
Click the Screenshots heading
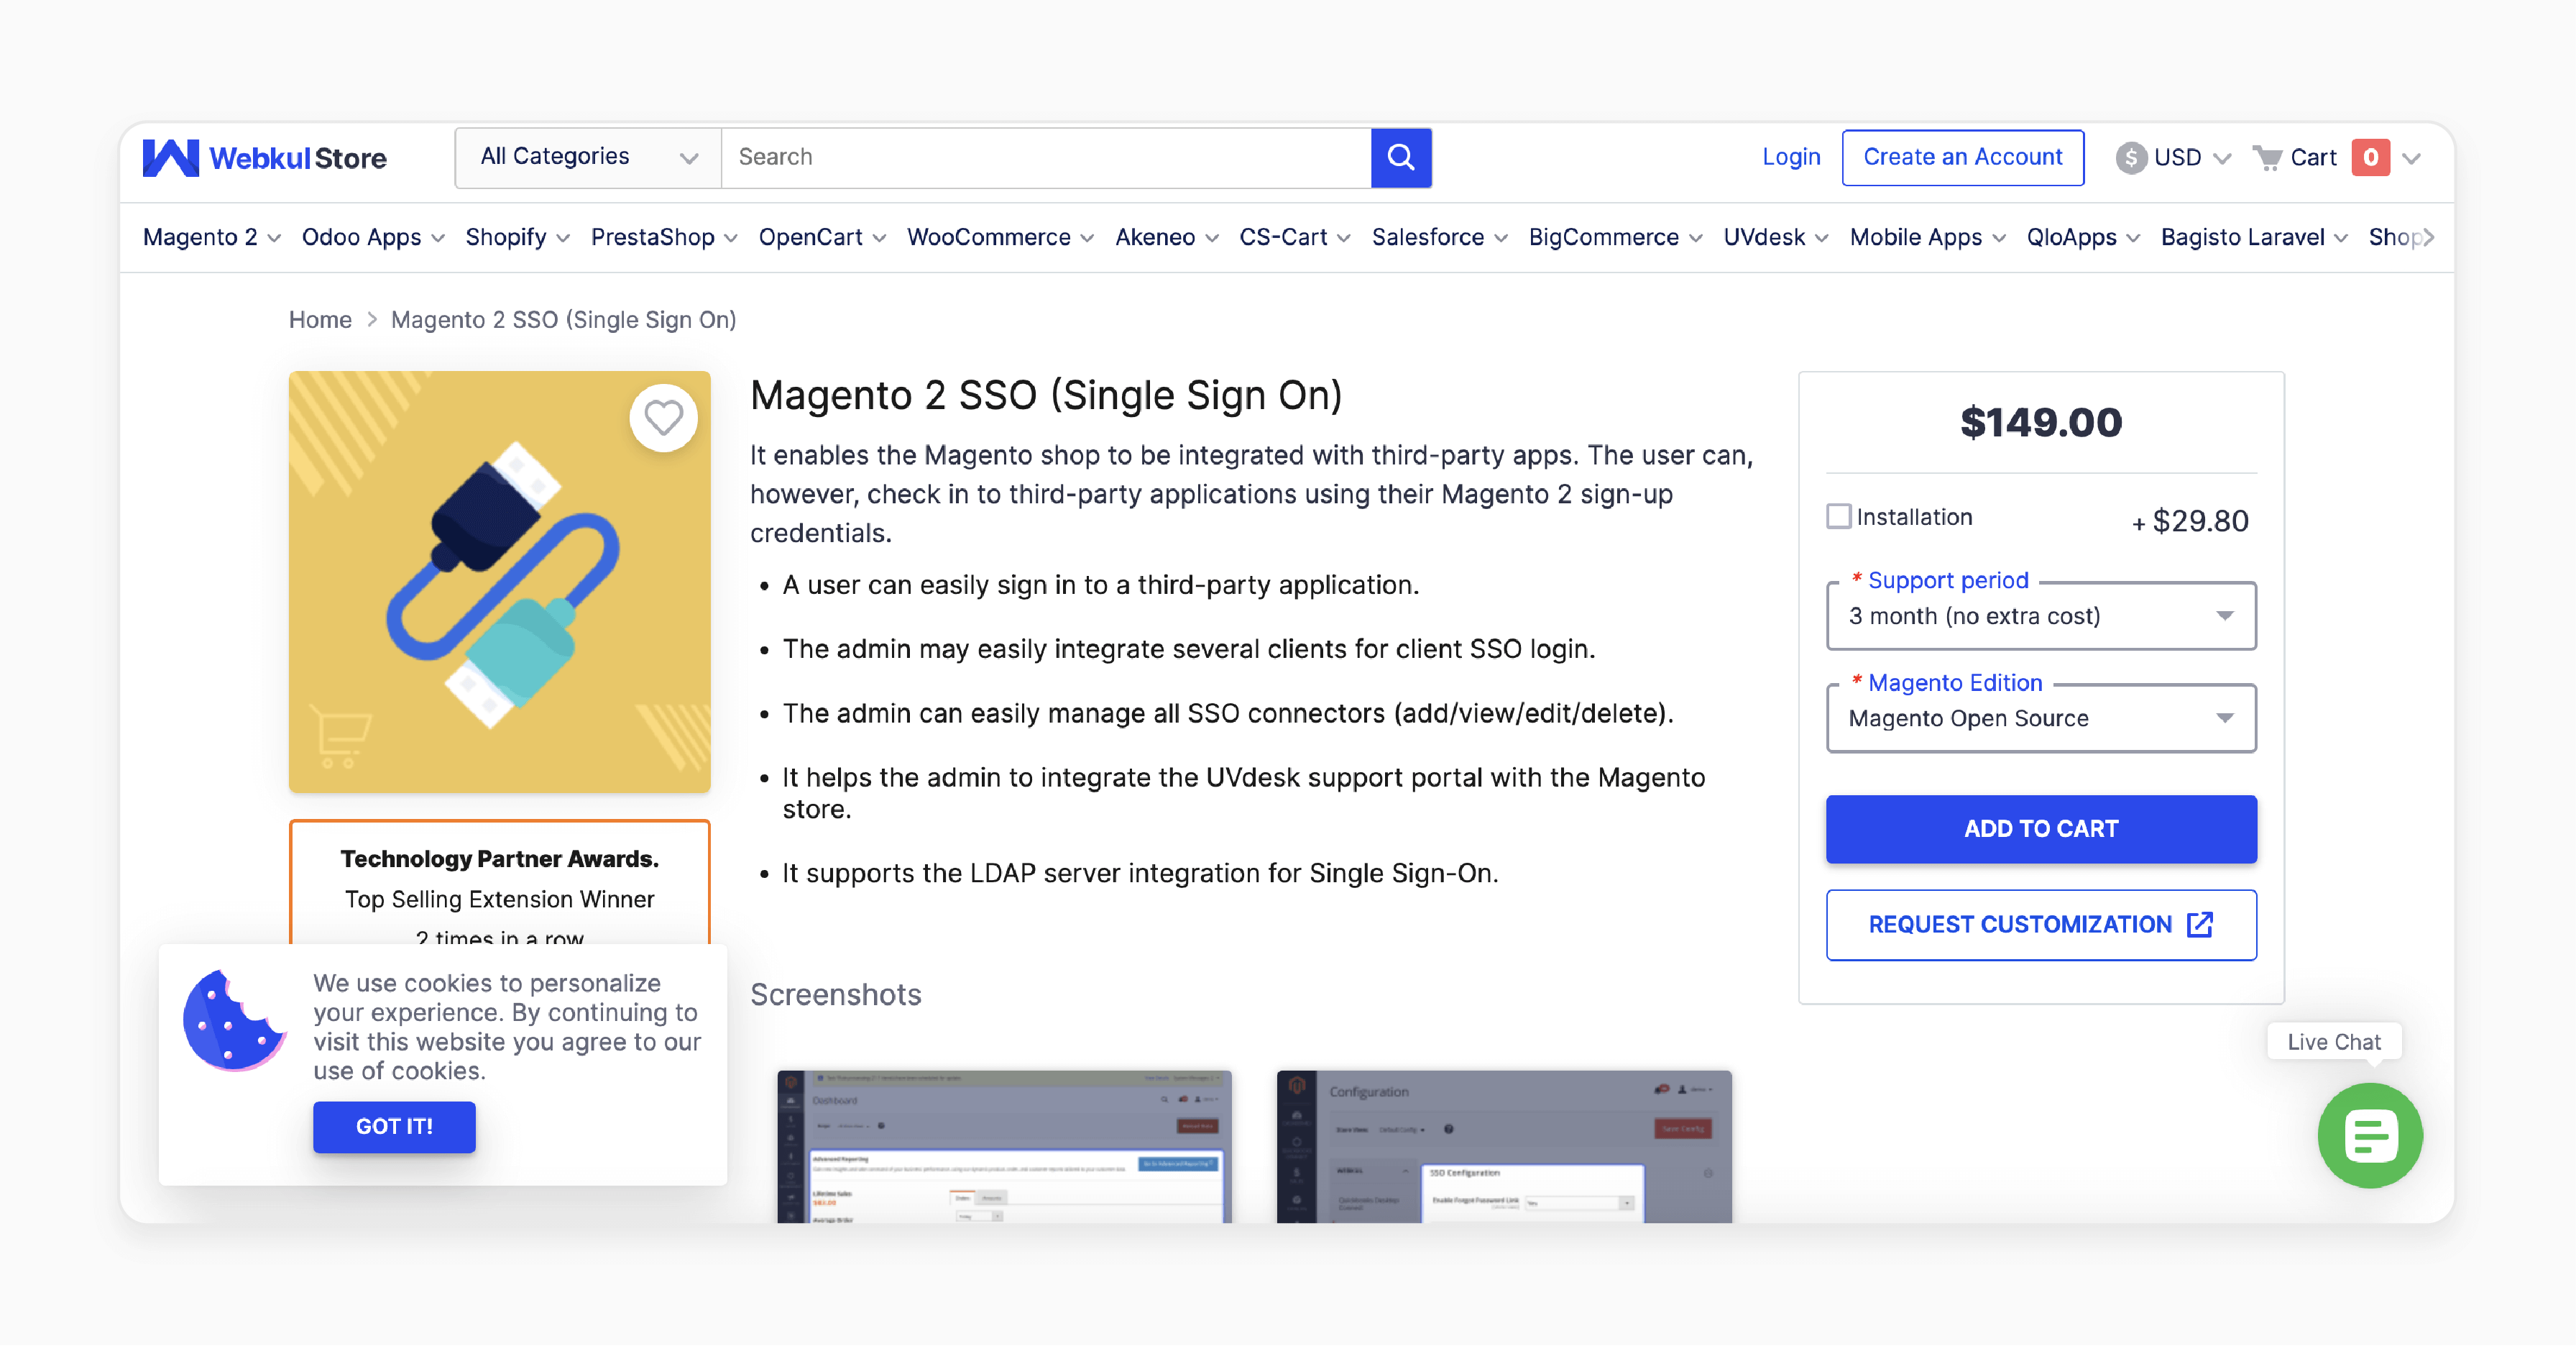coord(836,994)
